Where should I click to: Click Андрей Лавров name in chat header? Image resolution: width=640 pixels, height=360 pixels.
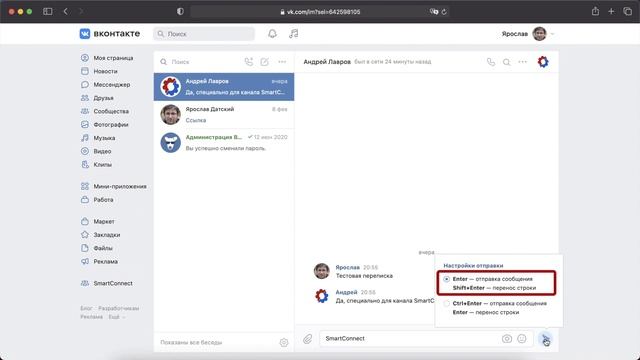pos(327,62)
